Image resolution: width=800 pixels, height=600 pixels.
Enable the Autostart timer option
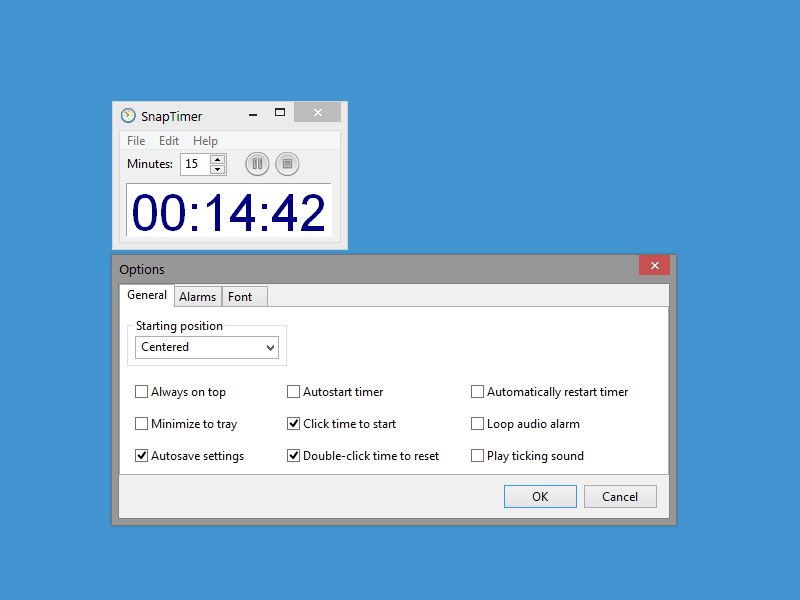pos(293,392)
